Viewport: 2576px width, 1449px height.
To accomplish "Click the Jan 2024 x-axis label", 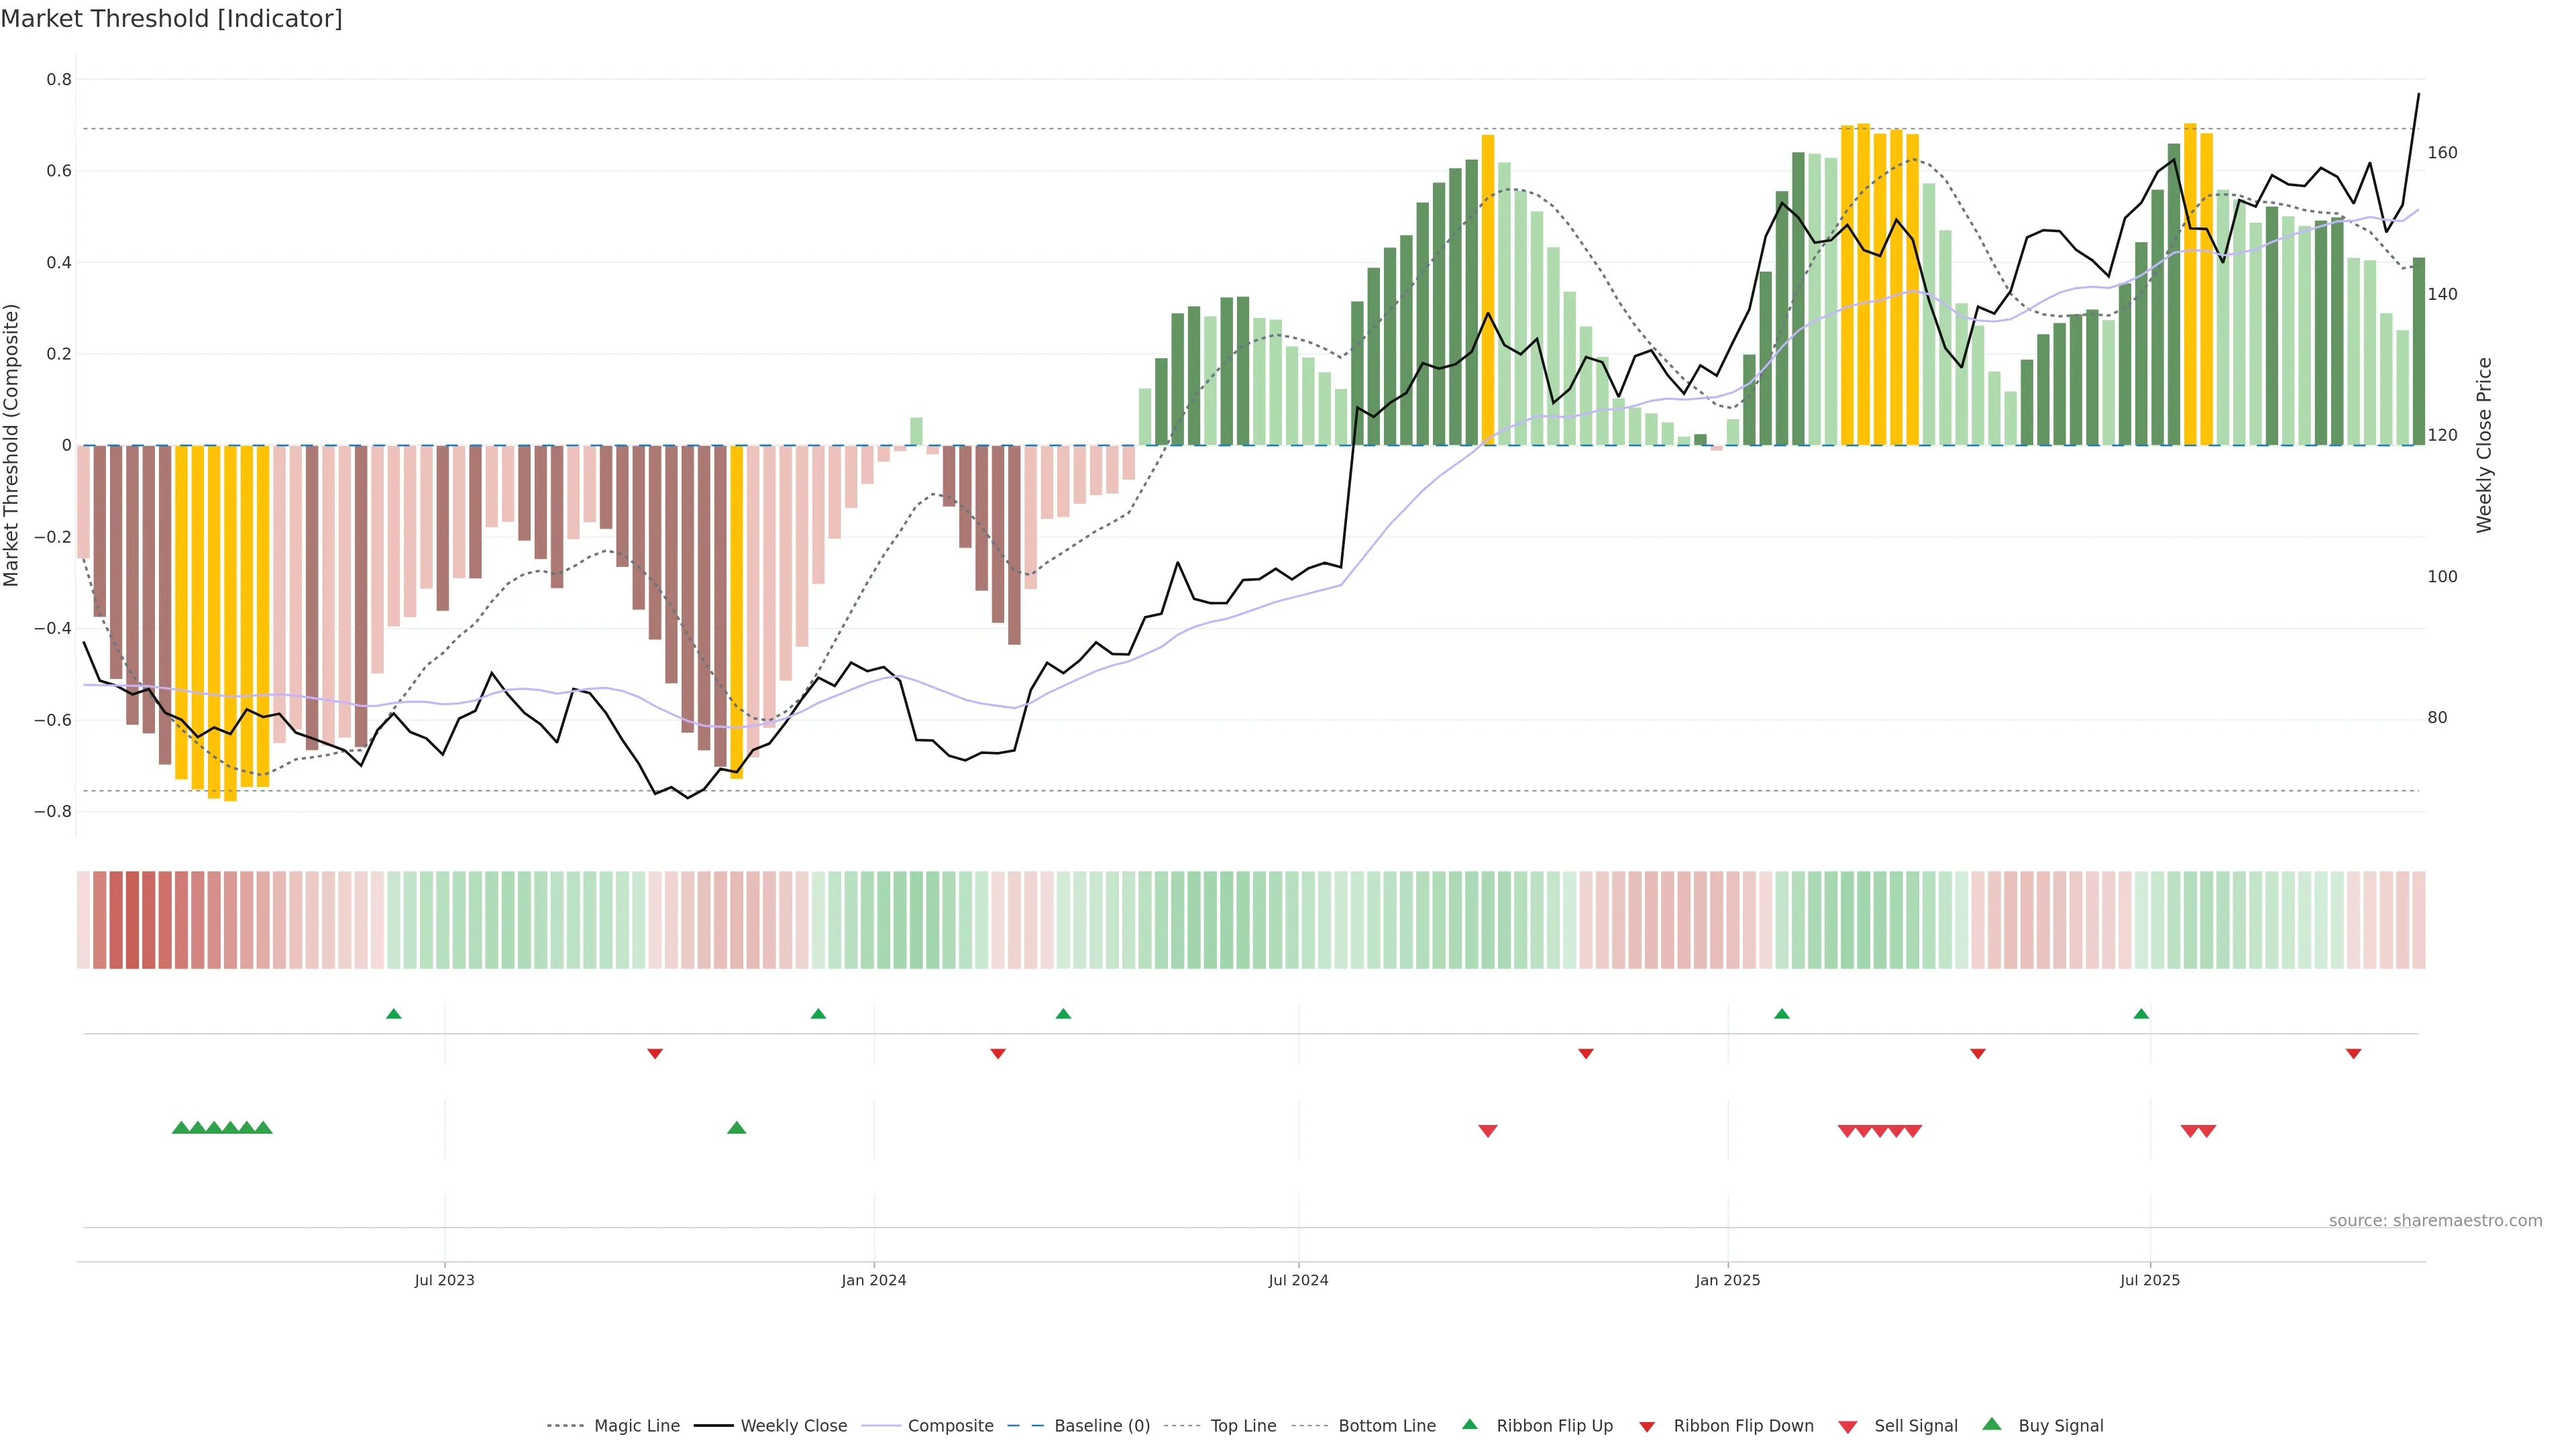I will [x=873, y=1280].
